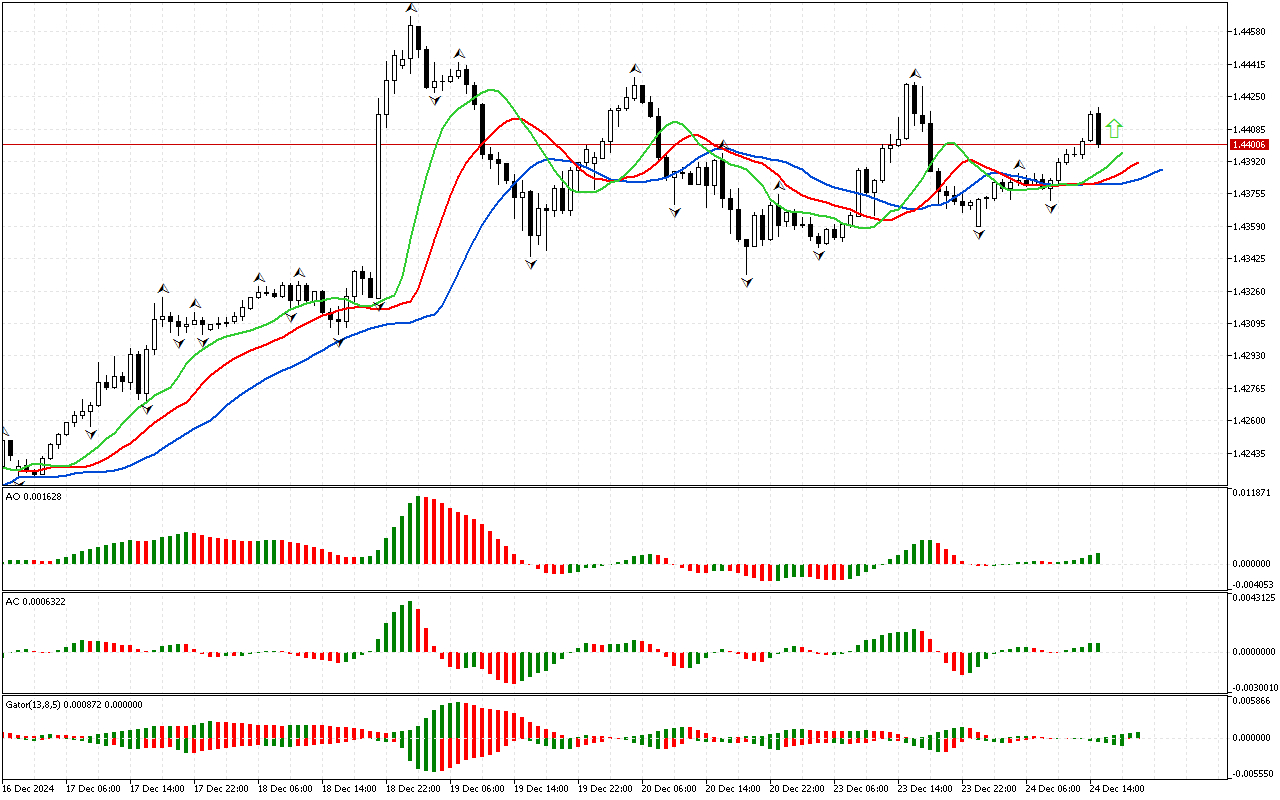The width and height of the screenshot is (1280, 800).
Task: Click the 24 Dec 14:00 time label
Action: tap(1117, 789)
